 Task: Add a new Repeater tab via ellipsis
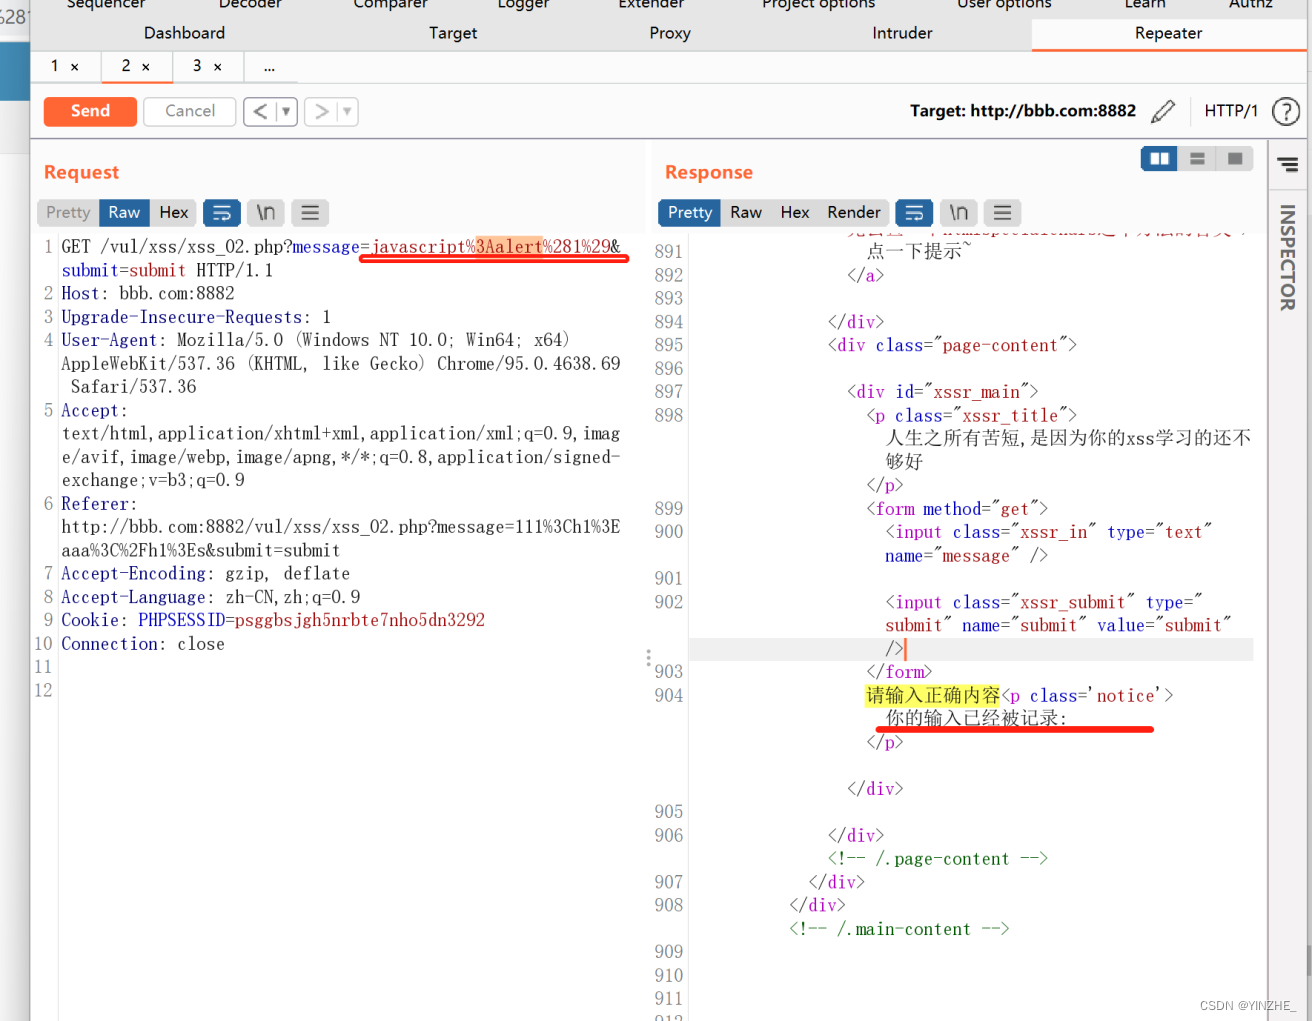coord(269,67)
